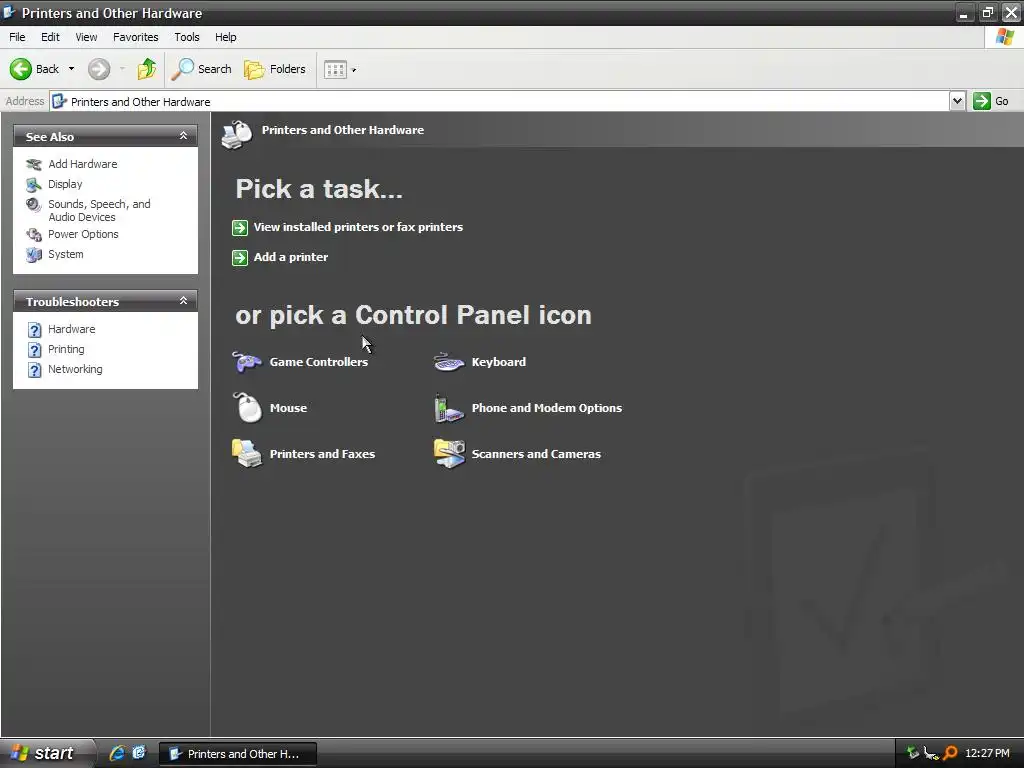
Task: Open the Views dropdown in toolbar
Action: (340, 69)
